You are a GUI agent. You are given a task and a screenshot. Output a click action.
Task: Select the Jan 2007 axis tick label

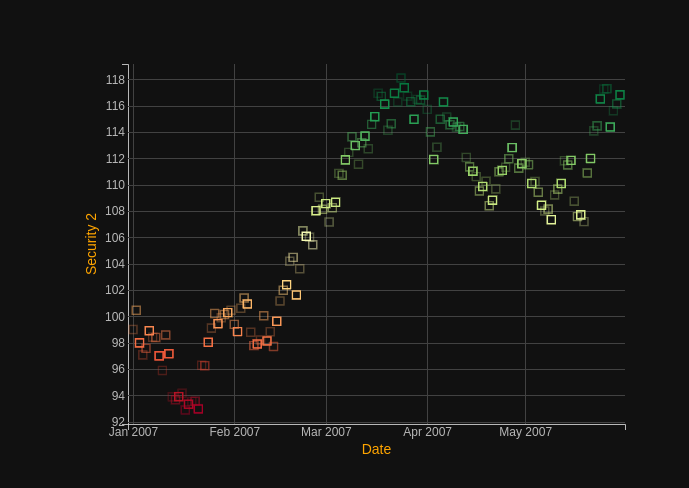(x=133, y=432)
